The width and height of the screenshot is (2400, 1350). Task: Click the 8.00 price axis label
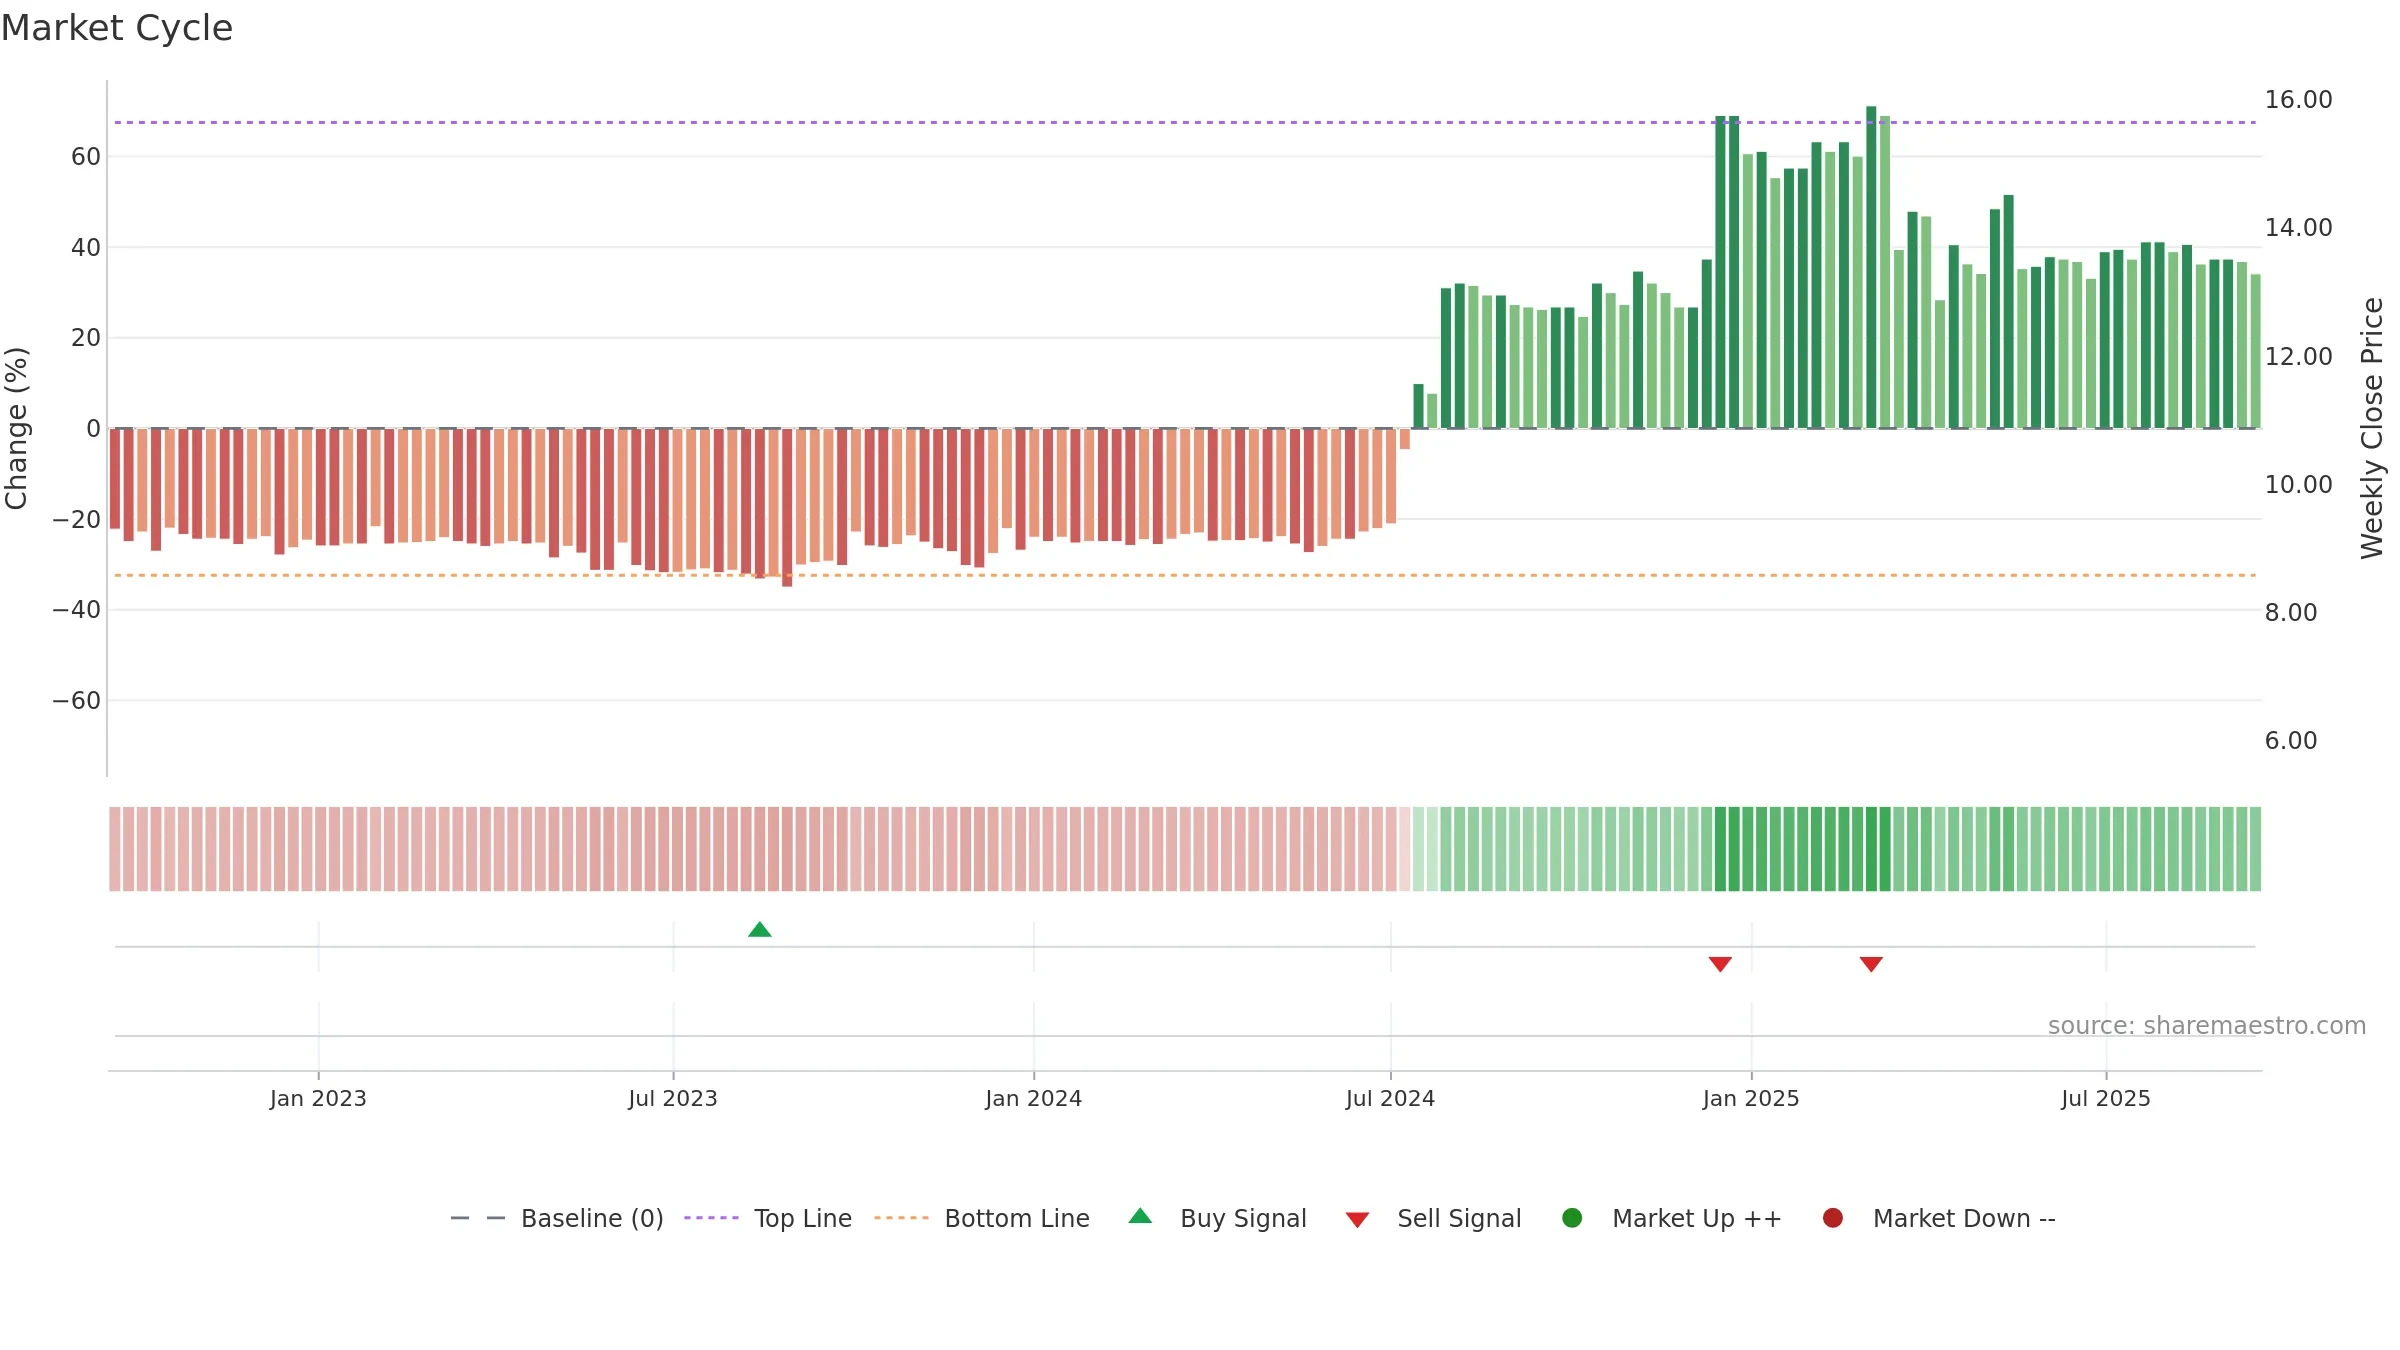pyautogui.click(x=2291, y=613)
